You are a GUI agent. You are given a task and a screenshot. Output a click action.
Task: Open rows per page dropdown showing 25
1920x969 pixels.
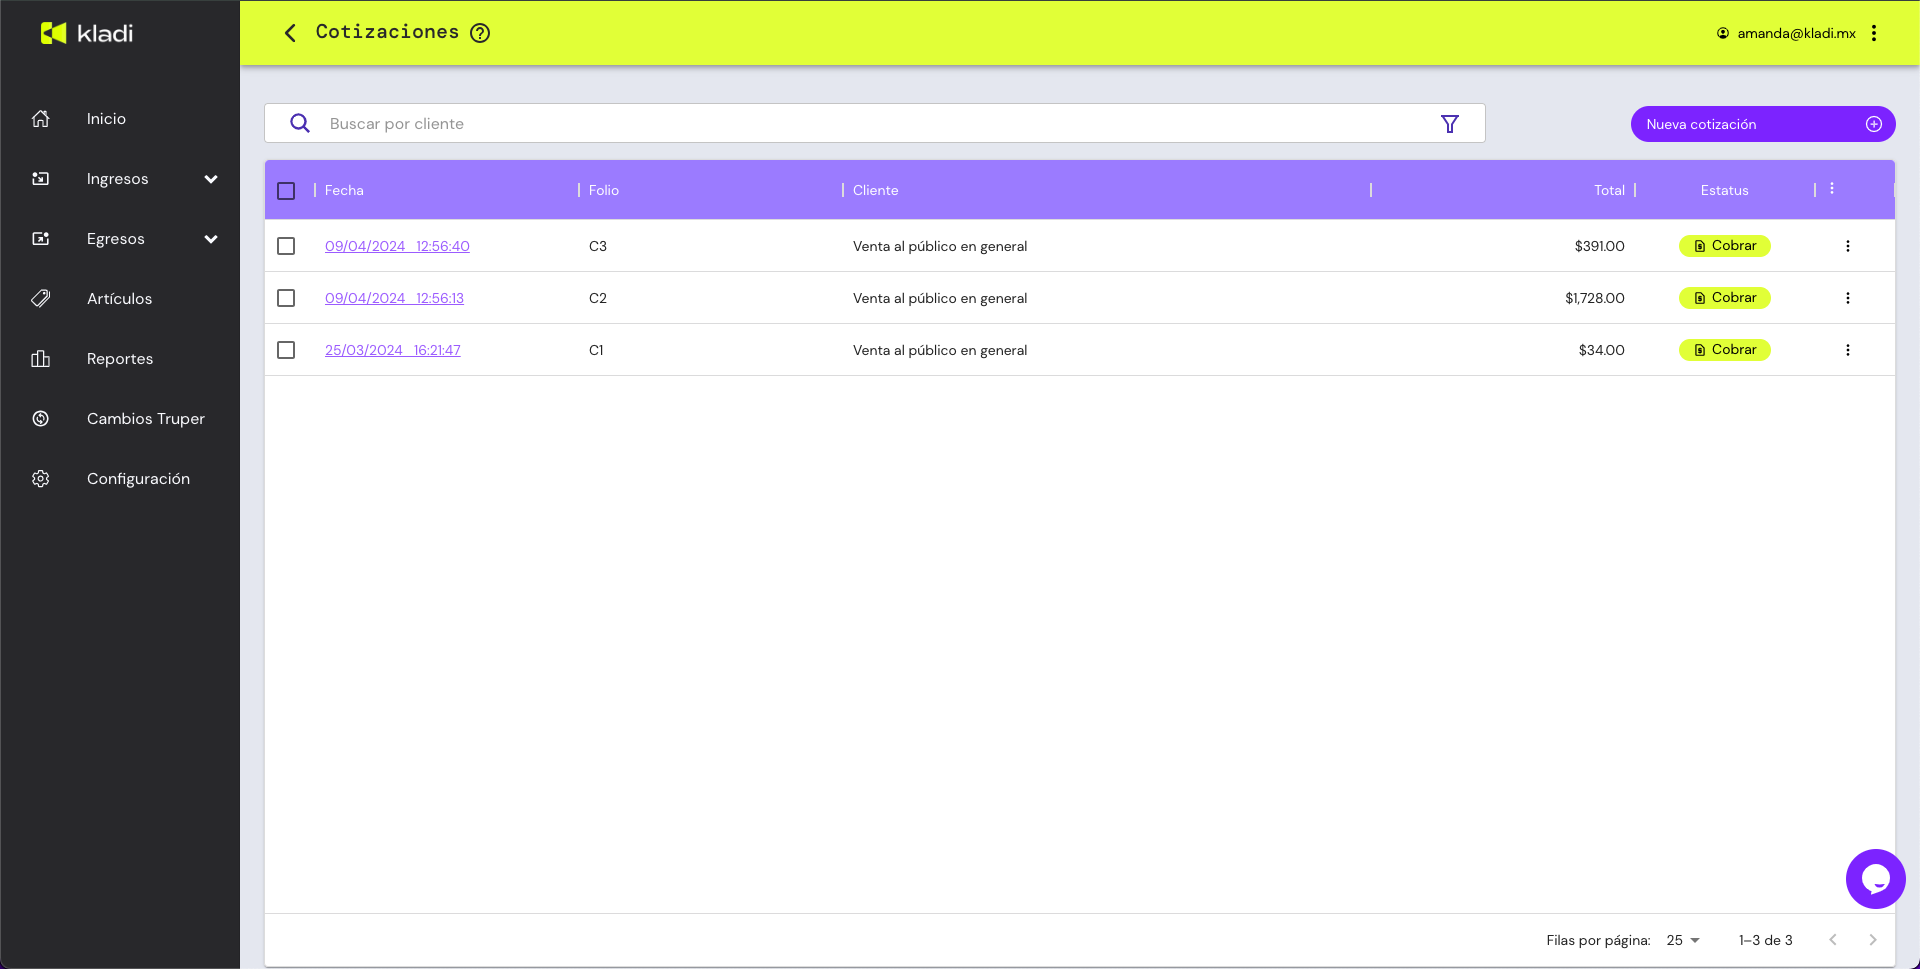(1683, 940)
